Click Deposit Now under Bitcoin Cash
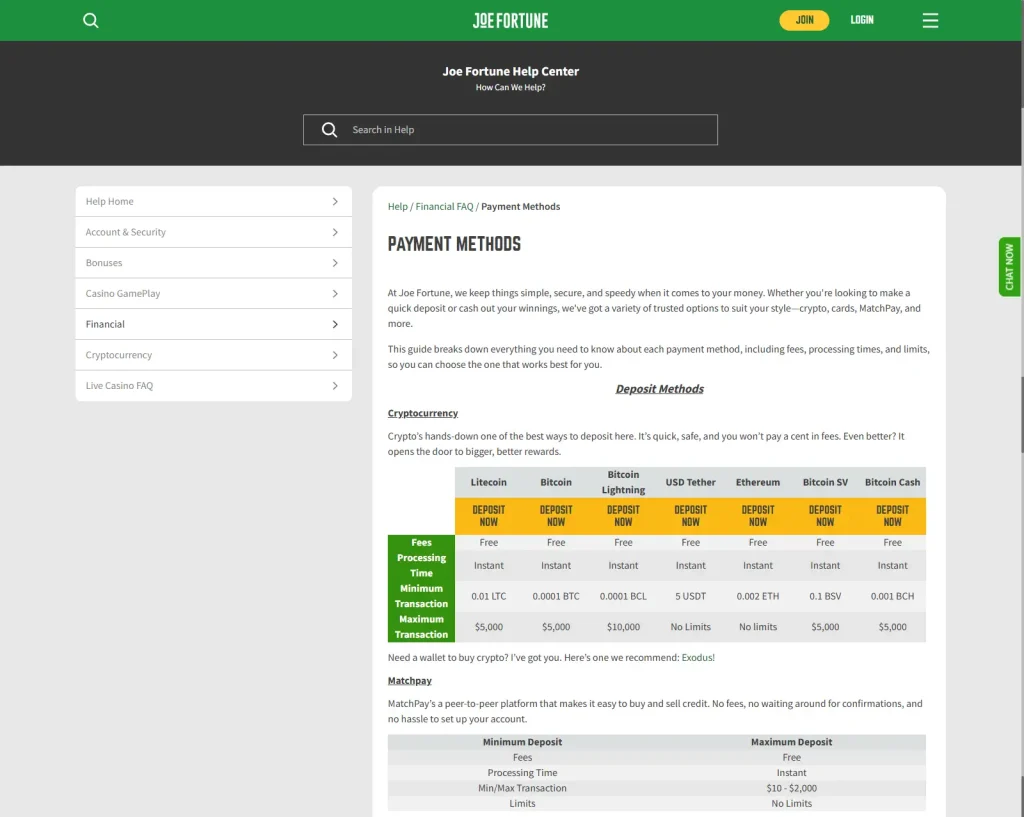Viewport: 1024px width, 817px height. (892, 516)
